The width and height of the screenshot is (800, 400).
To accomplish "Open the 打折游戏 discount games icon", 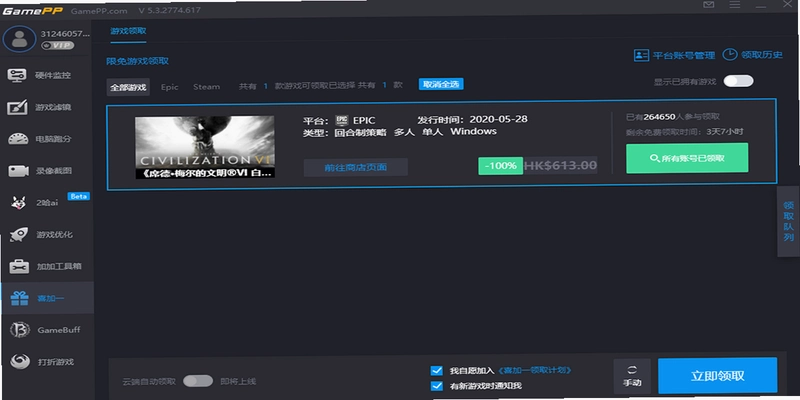I will (x=19, y=362).
